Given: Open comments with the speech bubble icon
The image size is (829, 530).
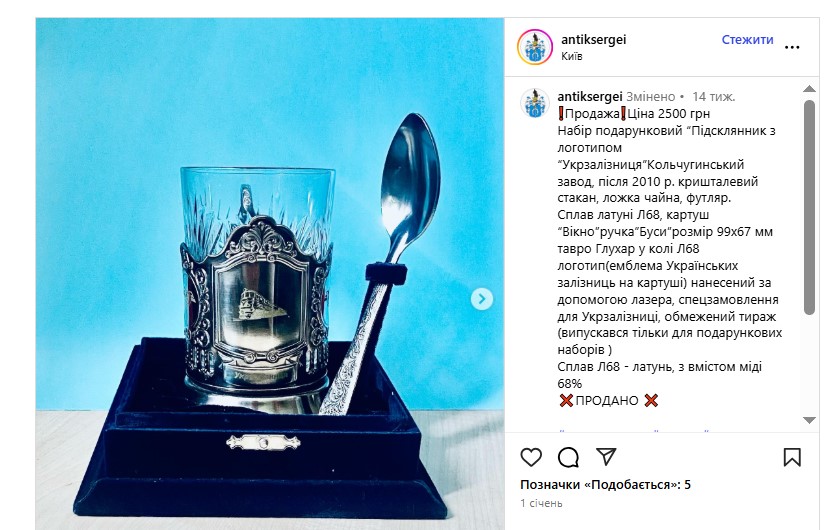Looking at the screenshot, I should (568, 457).
